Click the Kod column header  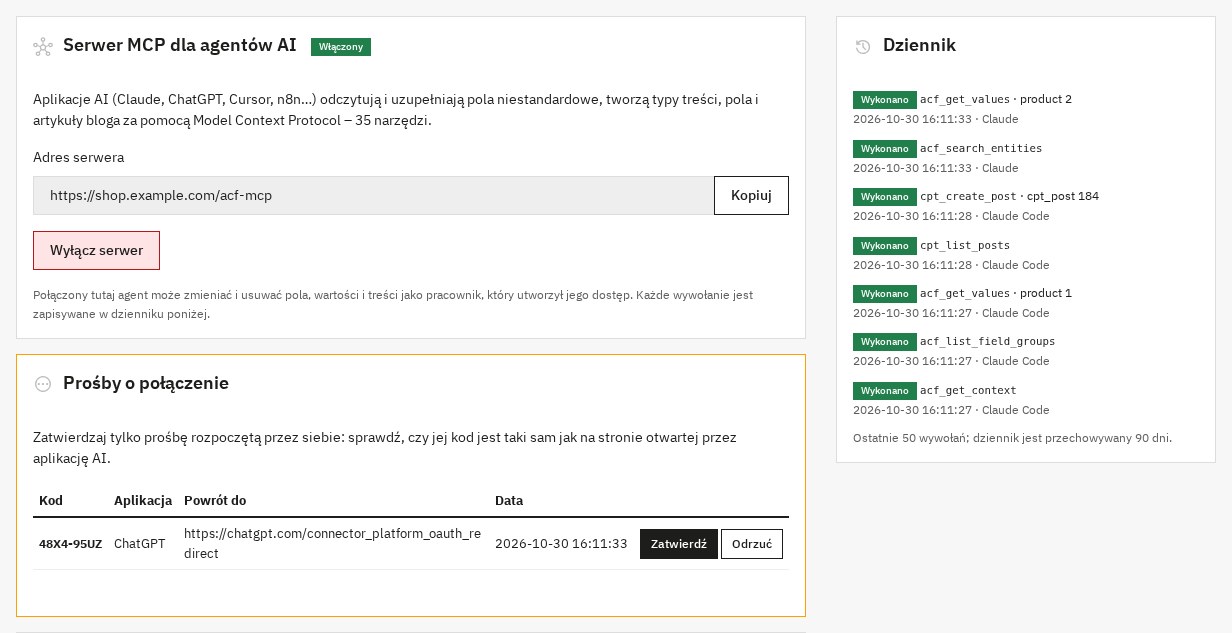[x=50, y=500]
